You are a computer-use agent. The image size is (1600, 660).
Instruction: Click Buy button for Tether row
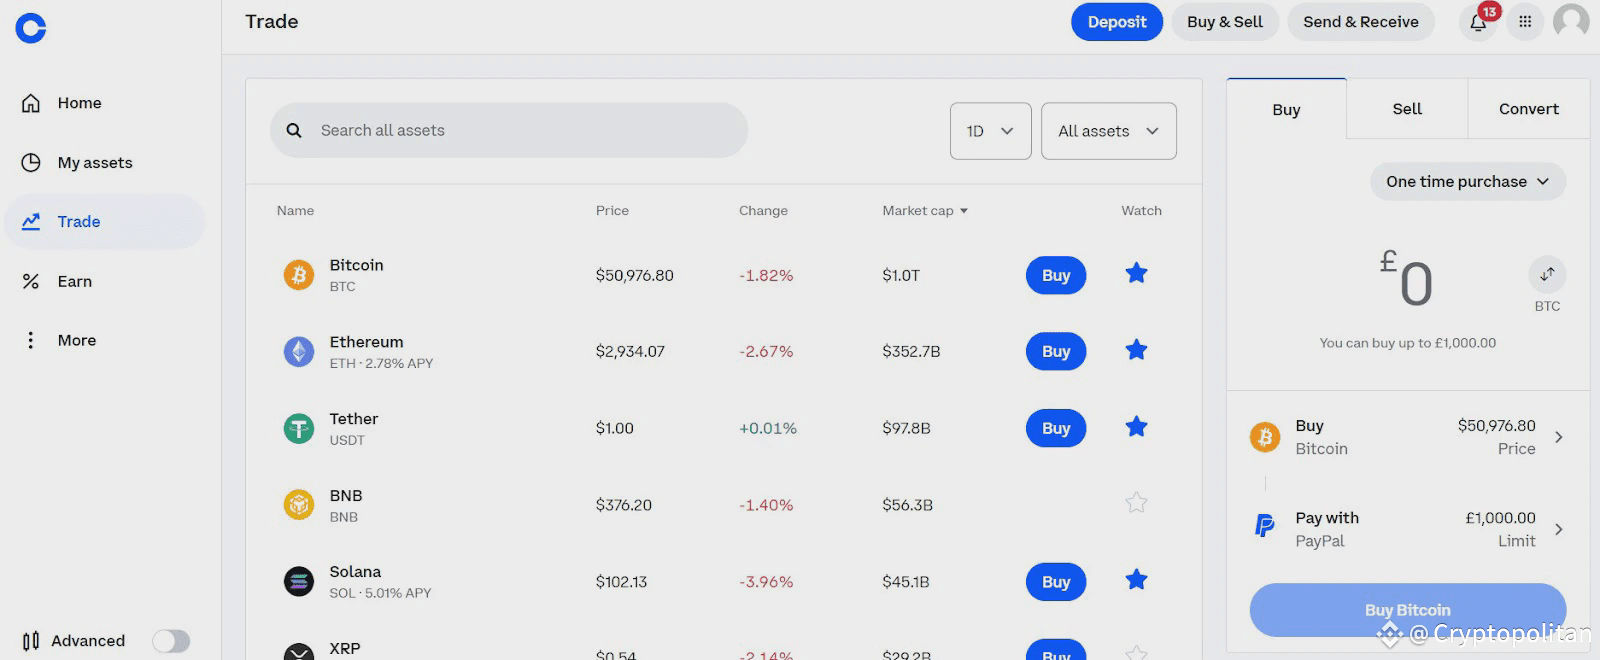pyautogui.click(x=1056, y=428)
